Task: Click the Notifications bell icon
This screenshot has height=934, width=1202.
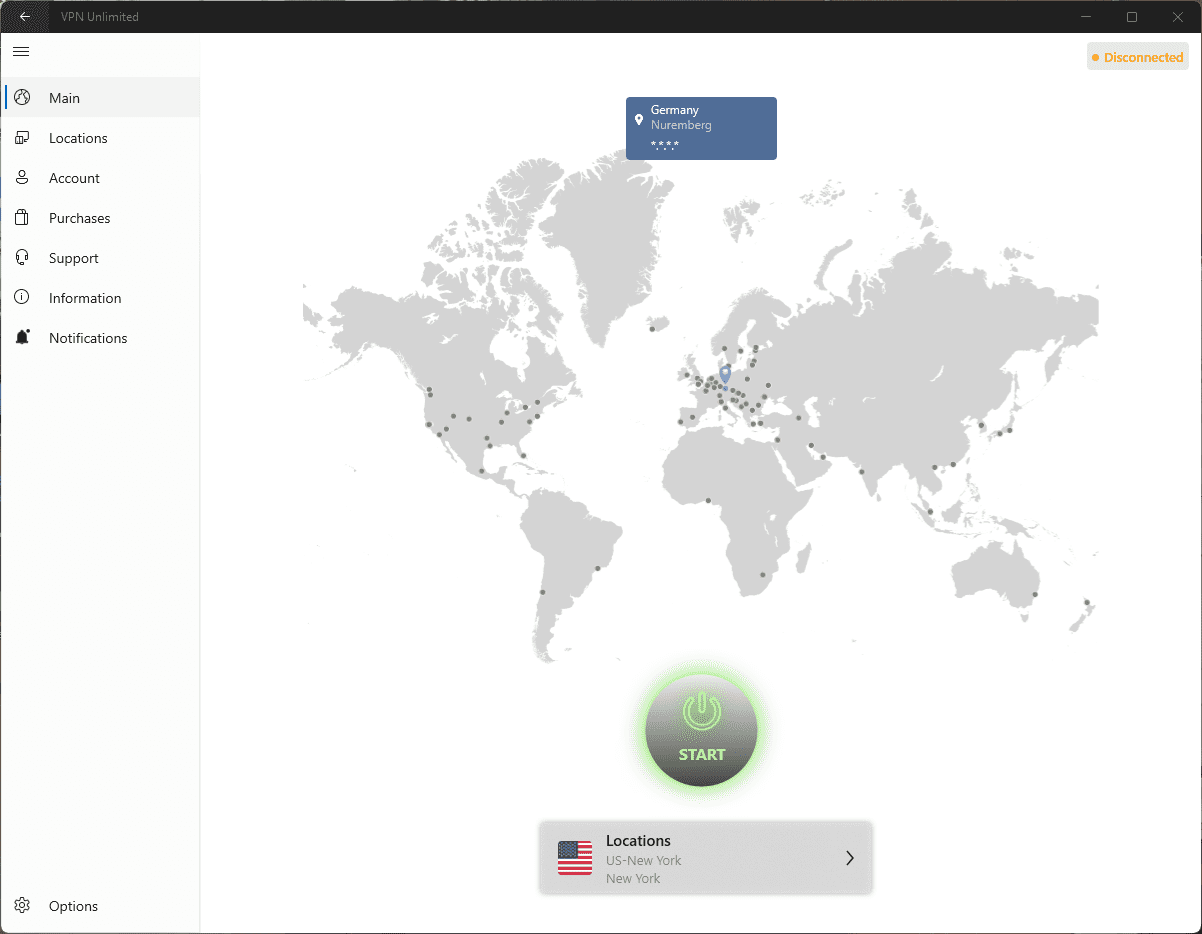Action: tap(22, 338)
